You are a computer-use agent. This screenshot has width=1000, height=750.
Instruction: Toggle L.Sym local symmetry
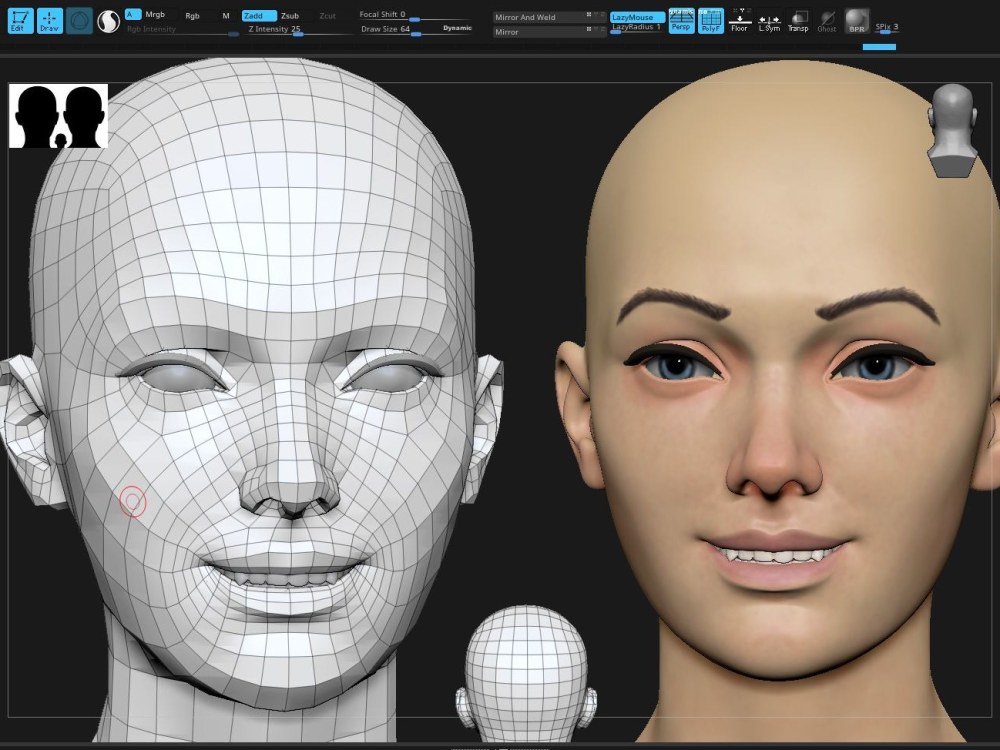[x=769, y=23]
